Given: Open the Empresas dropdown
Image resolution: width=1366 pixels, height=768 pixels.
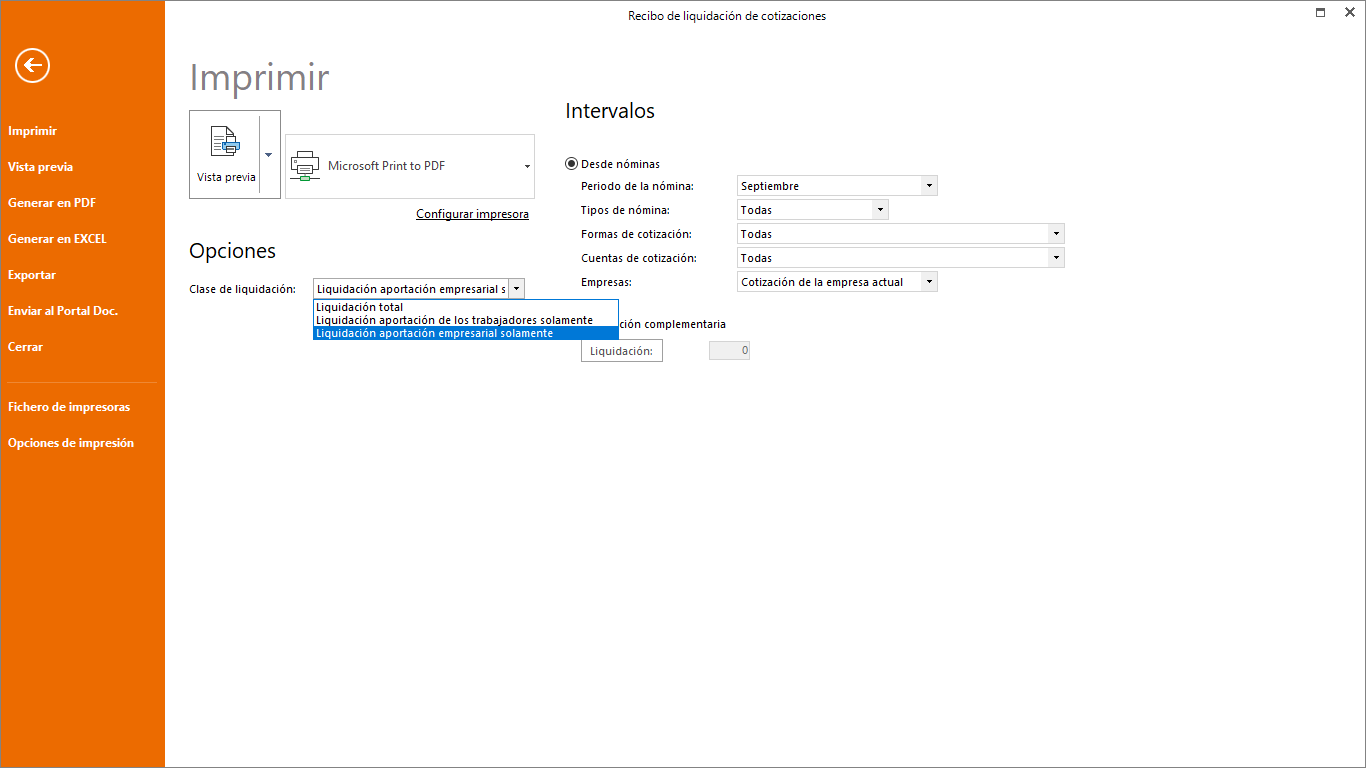Looking at the screenshot, I should pyautogui.click(x=930, y=282).
